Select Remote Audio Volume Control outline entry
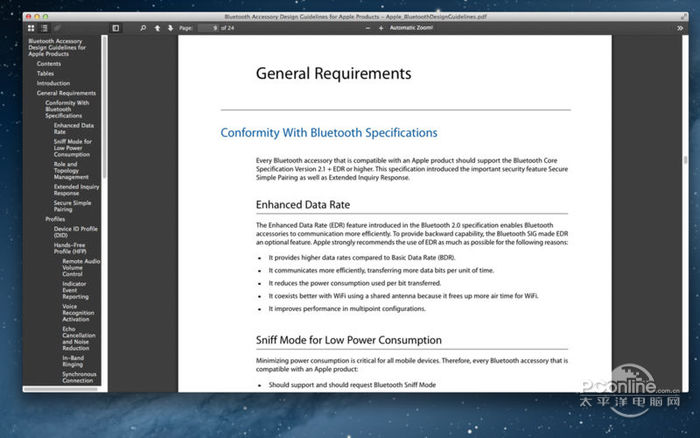This screenshot has width=700, height=438. tap(81, 267)
